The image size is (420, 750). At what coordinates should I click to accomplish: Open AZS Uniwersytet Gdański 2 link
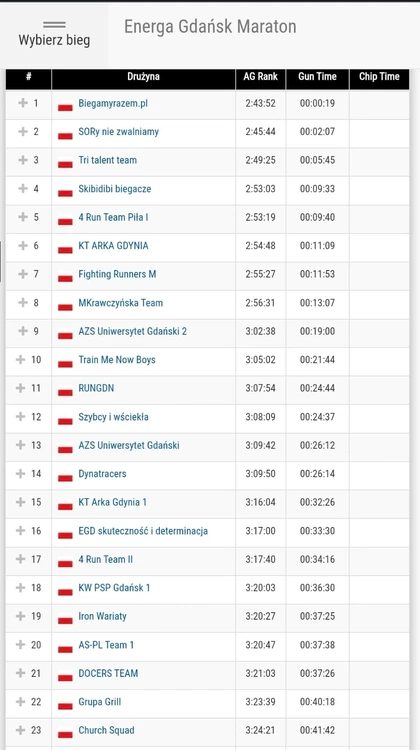tap(133, 331)
